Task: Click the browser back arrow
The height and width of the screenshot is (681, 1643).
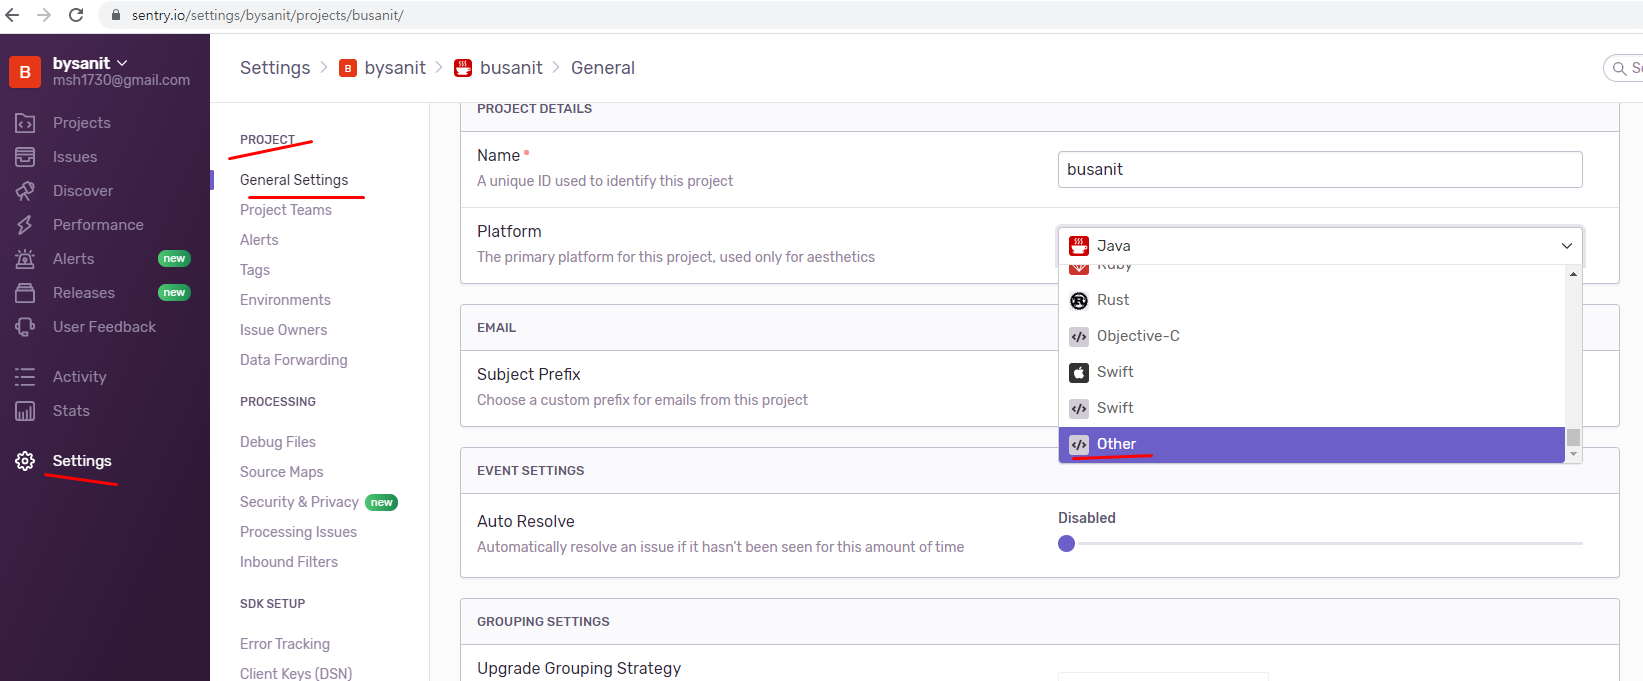Action: pyautogui.click(x=13, y=15)
